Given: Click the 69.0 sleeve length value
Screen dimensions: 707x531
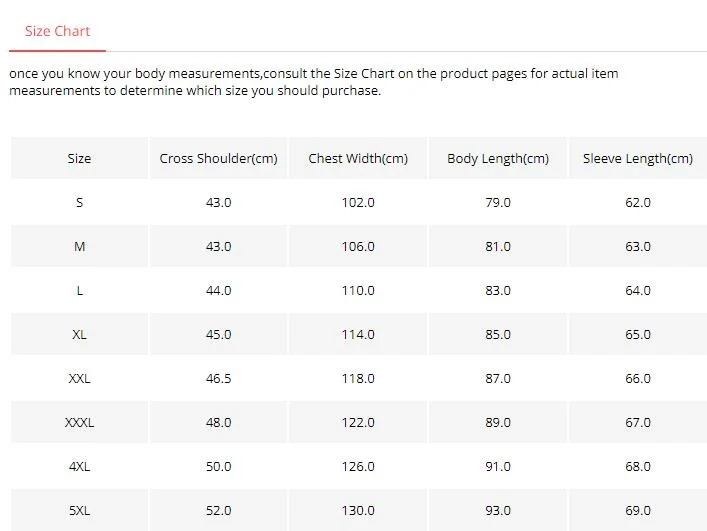Looking at the screenshot, I should pyautogui.click(x=638, y=510).
